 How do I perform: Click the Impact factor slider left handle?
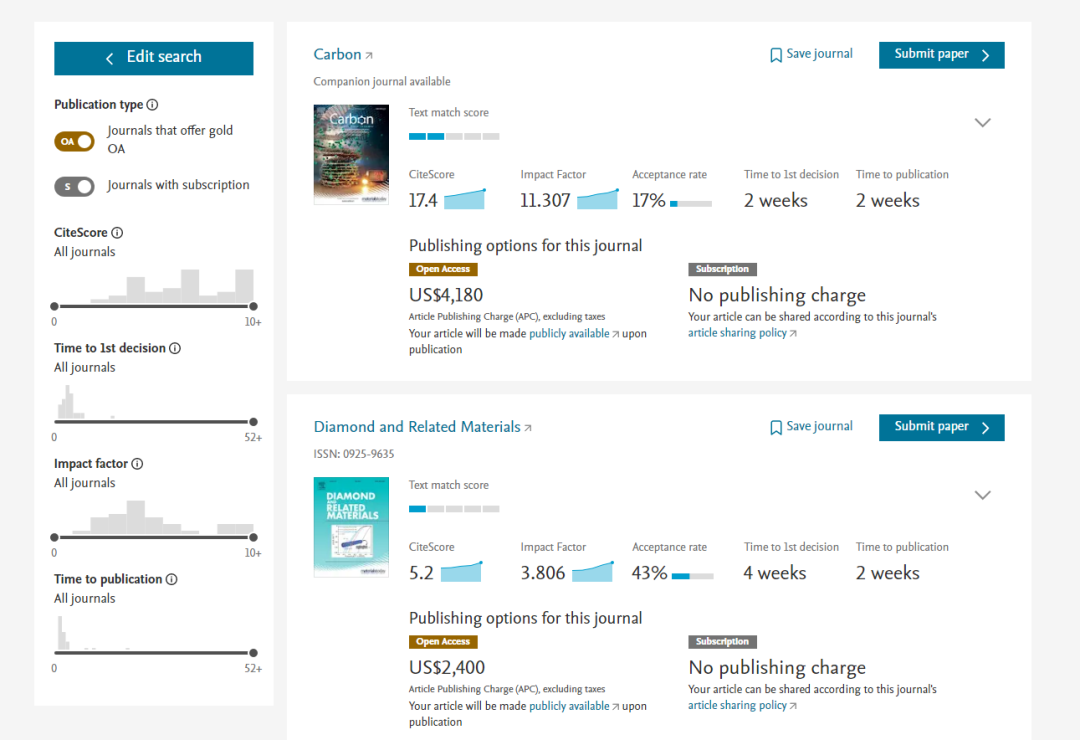tap(54, 537)
